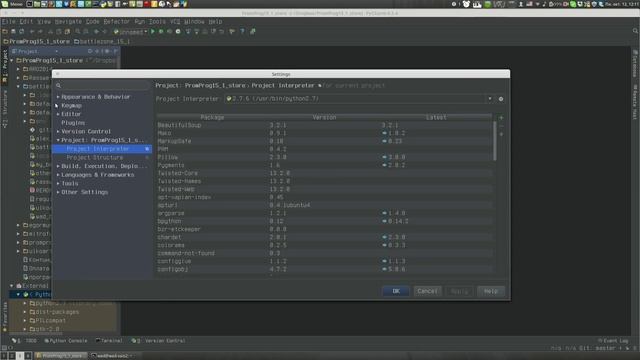Open the Refactor menu
The height and width of the screenshot is (360, 640).
pyautogui.click(x=116, y=22)
